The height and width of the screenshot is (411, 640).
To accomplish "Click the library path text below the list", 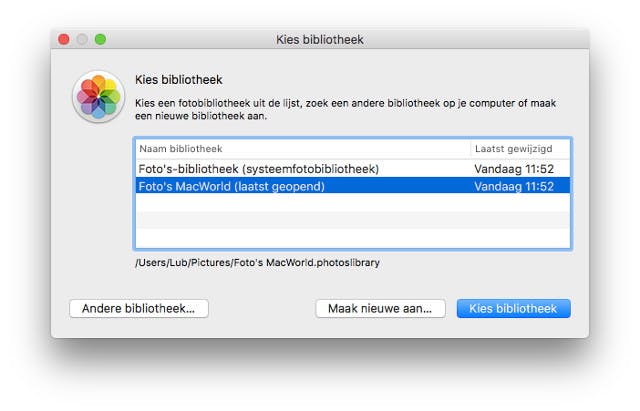I will (257, 263).
